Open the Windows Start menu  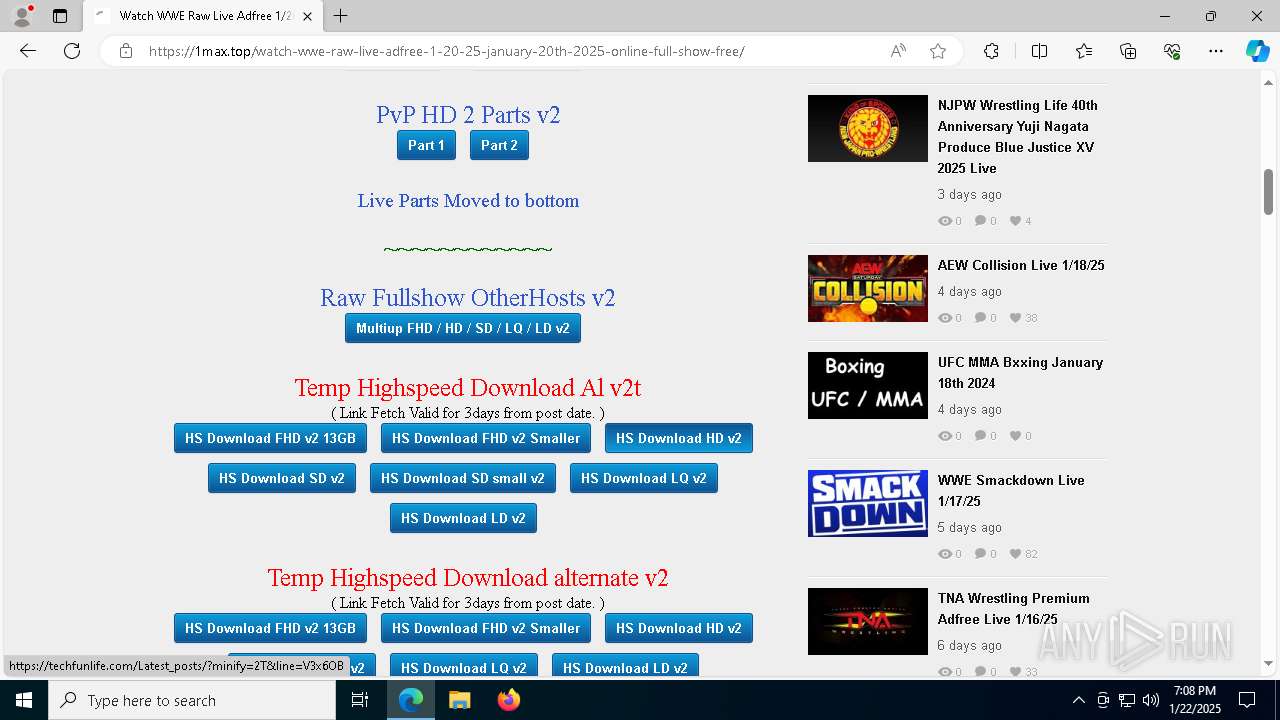pos(24,700)
